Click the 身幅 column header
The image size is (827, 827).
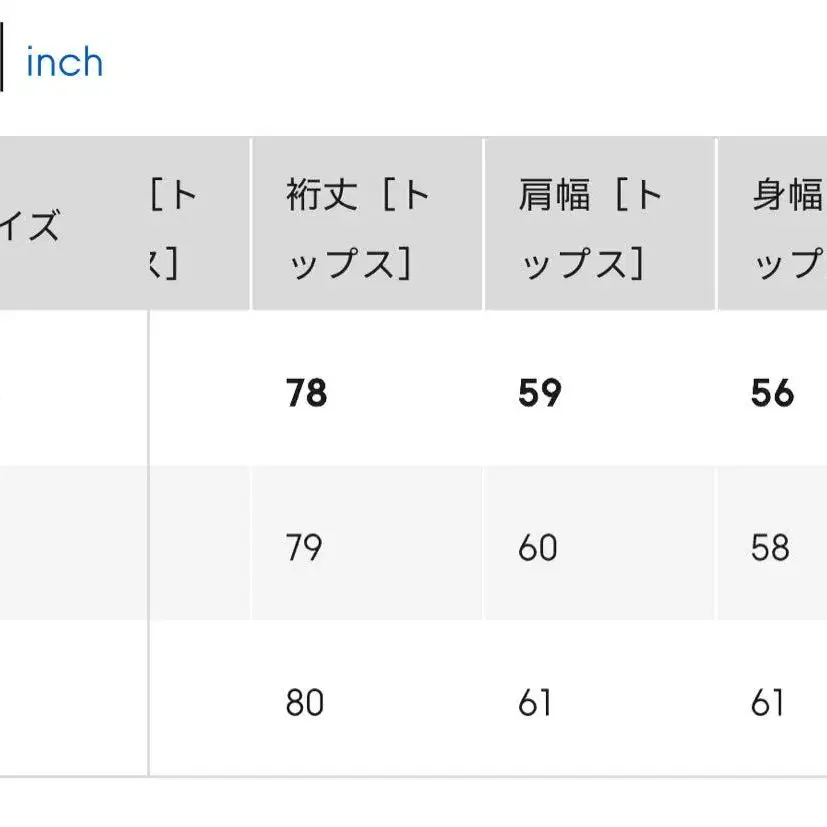(786, 225)
